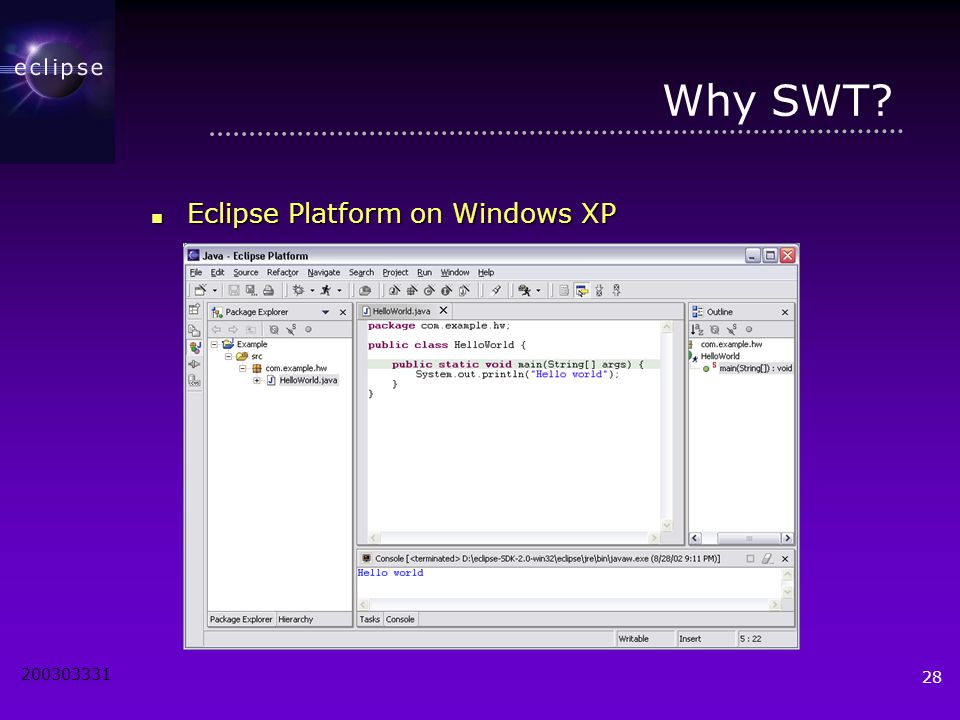
Task: Collapse the com.example.hw package node
Action: point(242,369)
